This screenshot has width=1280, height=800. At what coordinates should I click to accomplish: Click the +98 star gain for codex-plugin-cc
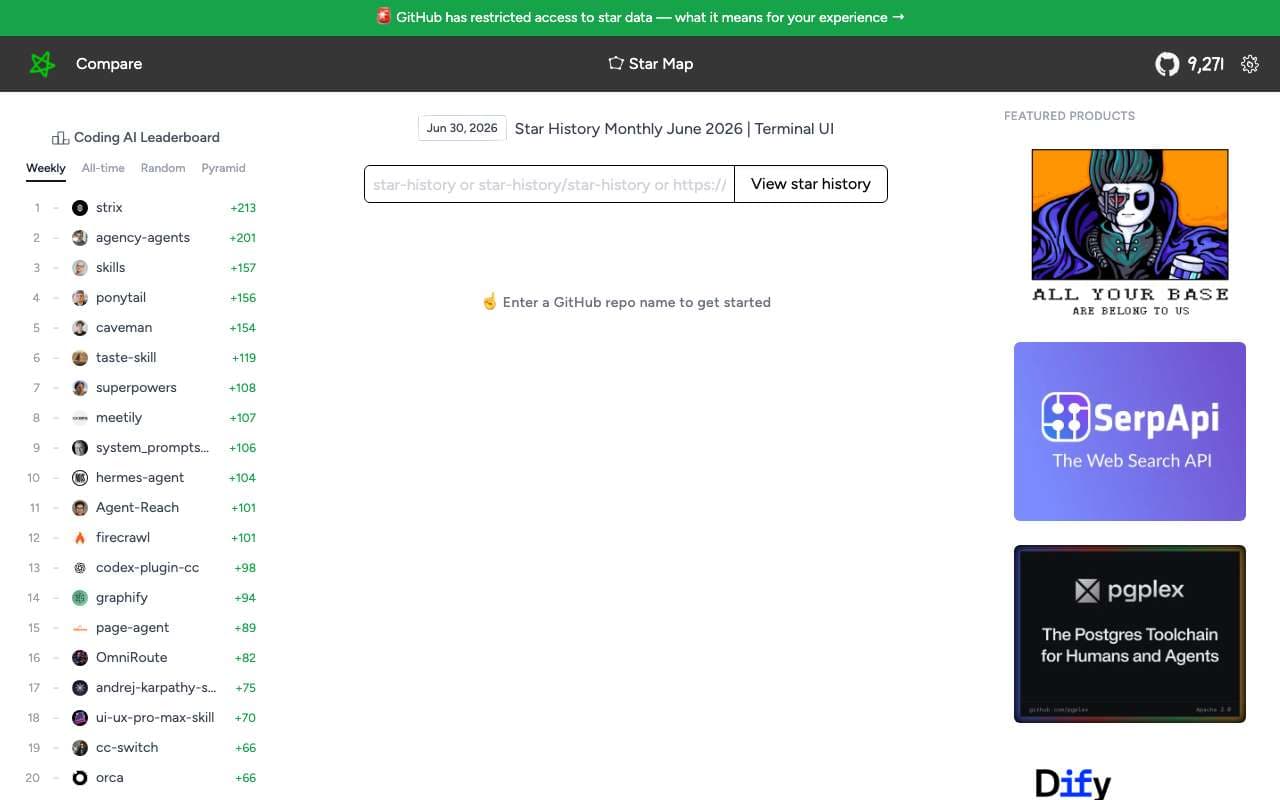pyautogui.click(x=245, y=568)
